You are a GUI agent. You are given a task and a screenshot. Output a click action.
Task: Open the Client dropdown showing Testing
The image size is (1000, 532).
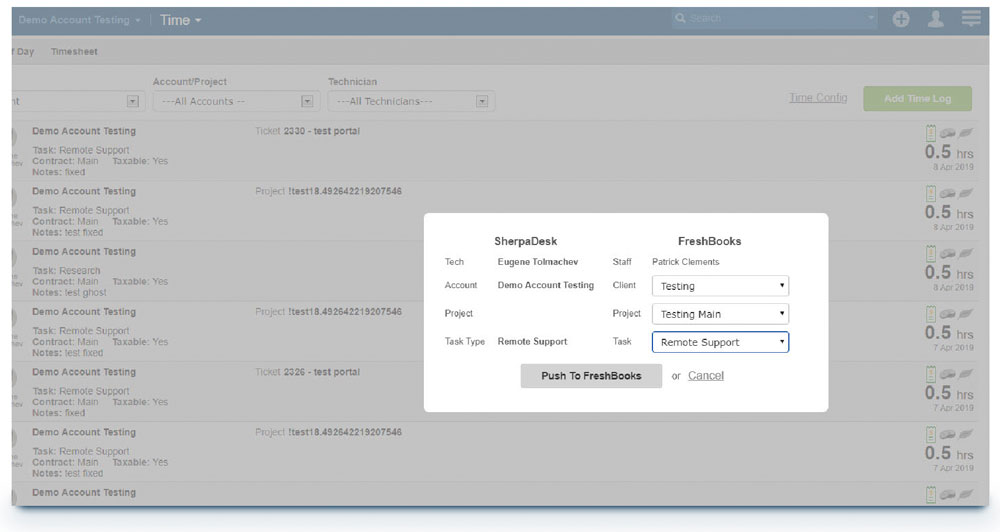(x=720, y=286)
